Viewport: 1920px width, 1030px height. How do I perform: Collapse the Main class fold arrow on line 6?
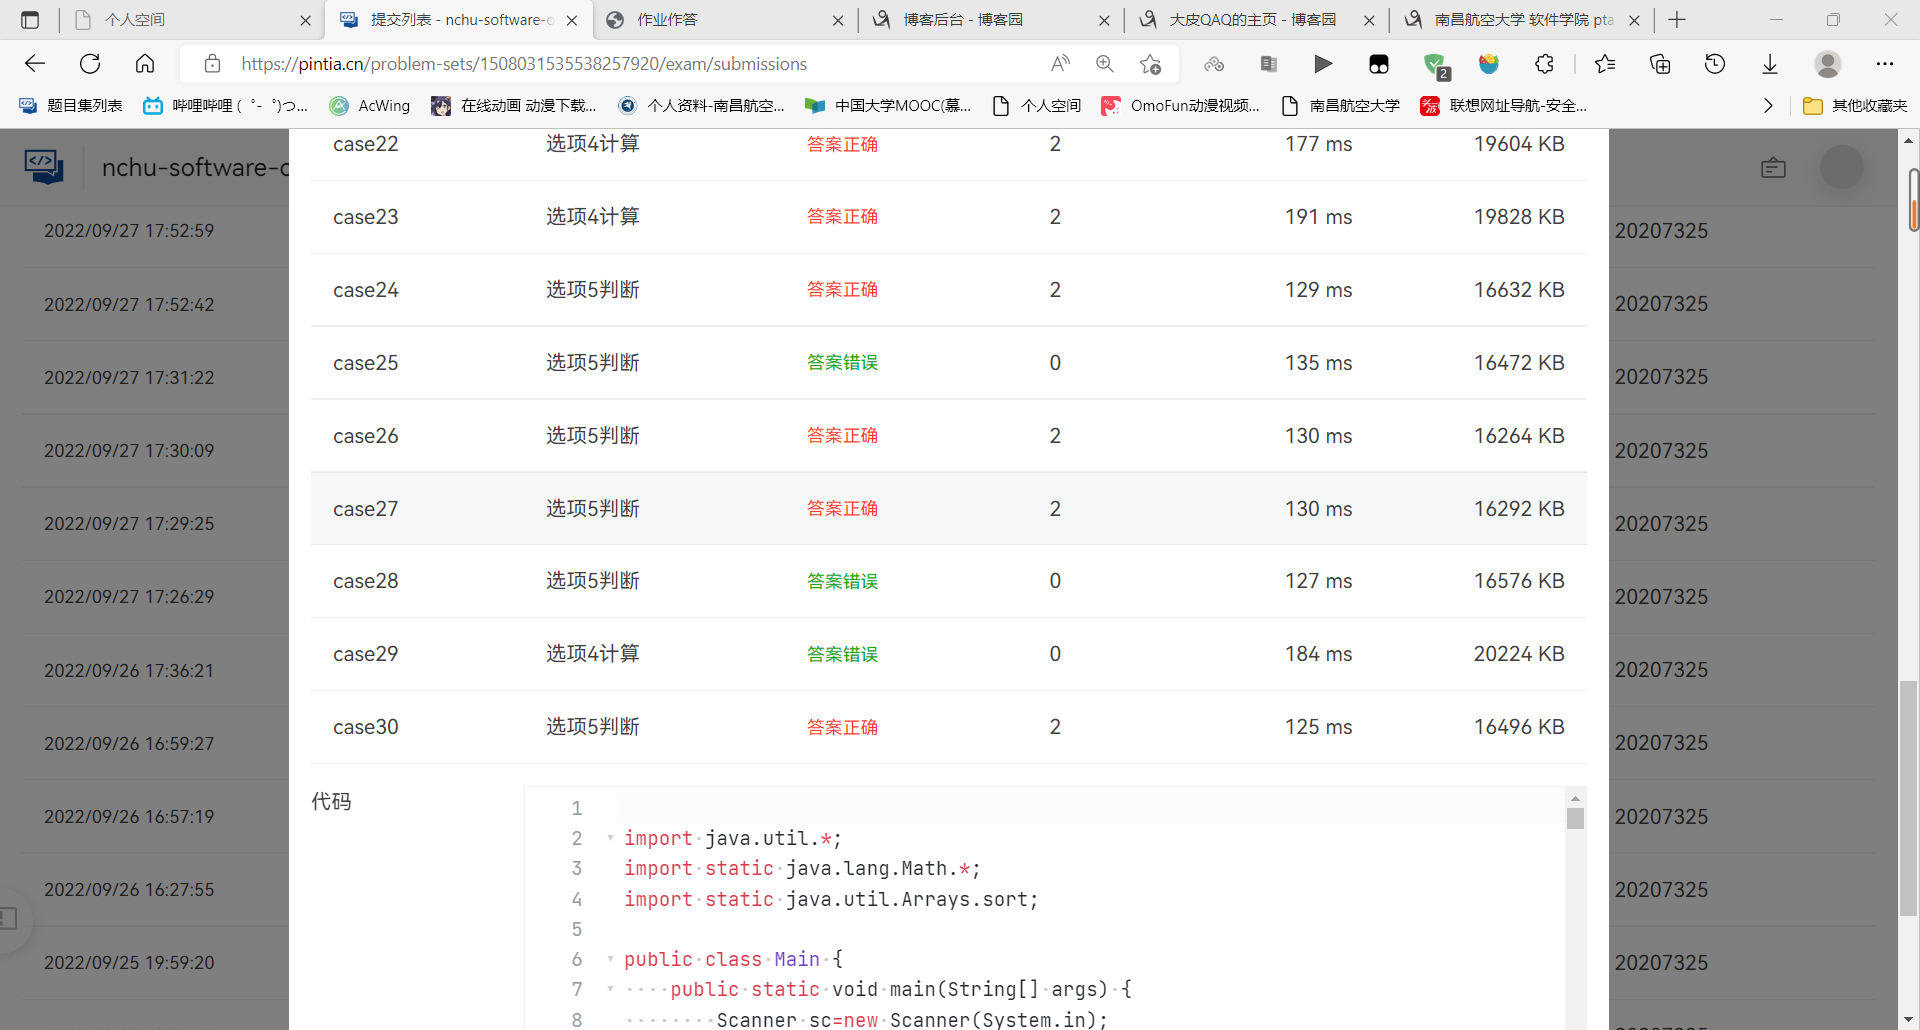point(610,958)
